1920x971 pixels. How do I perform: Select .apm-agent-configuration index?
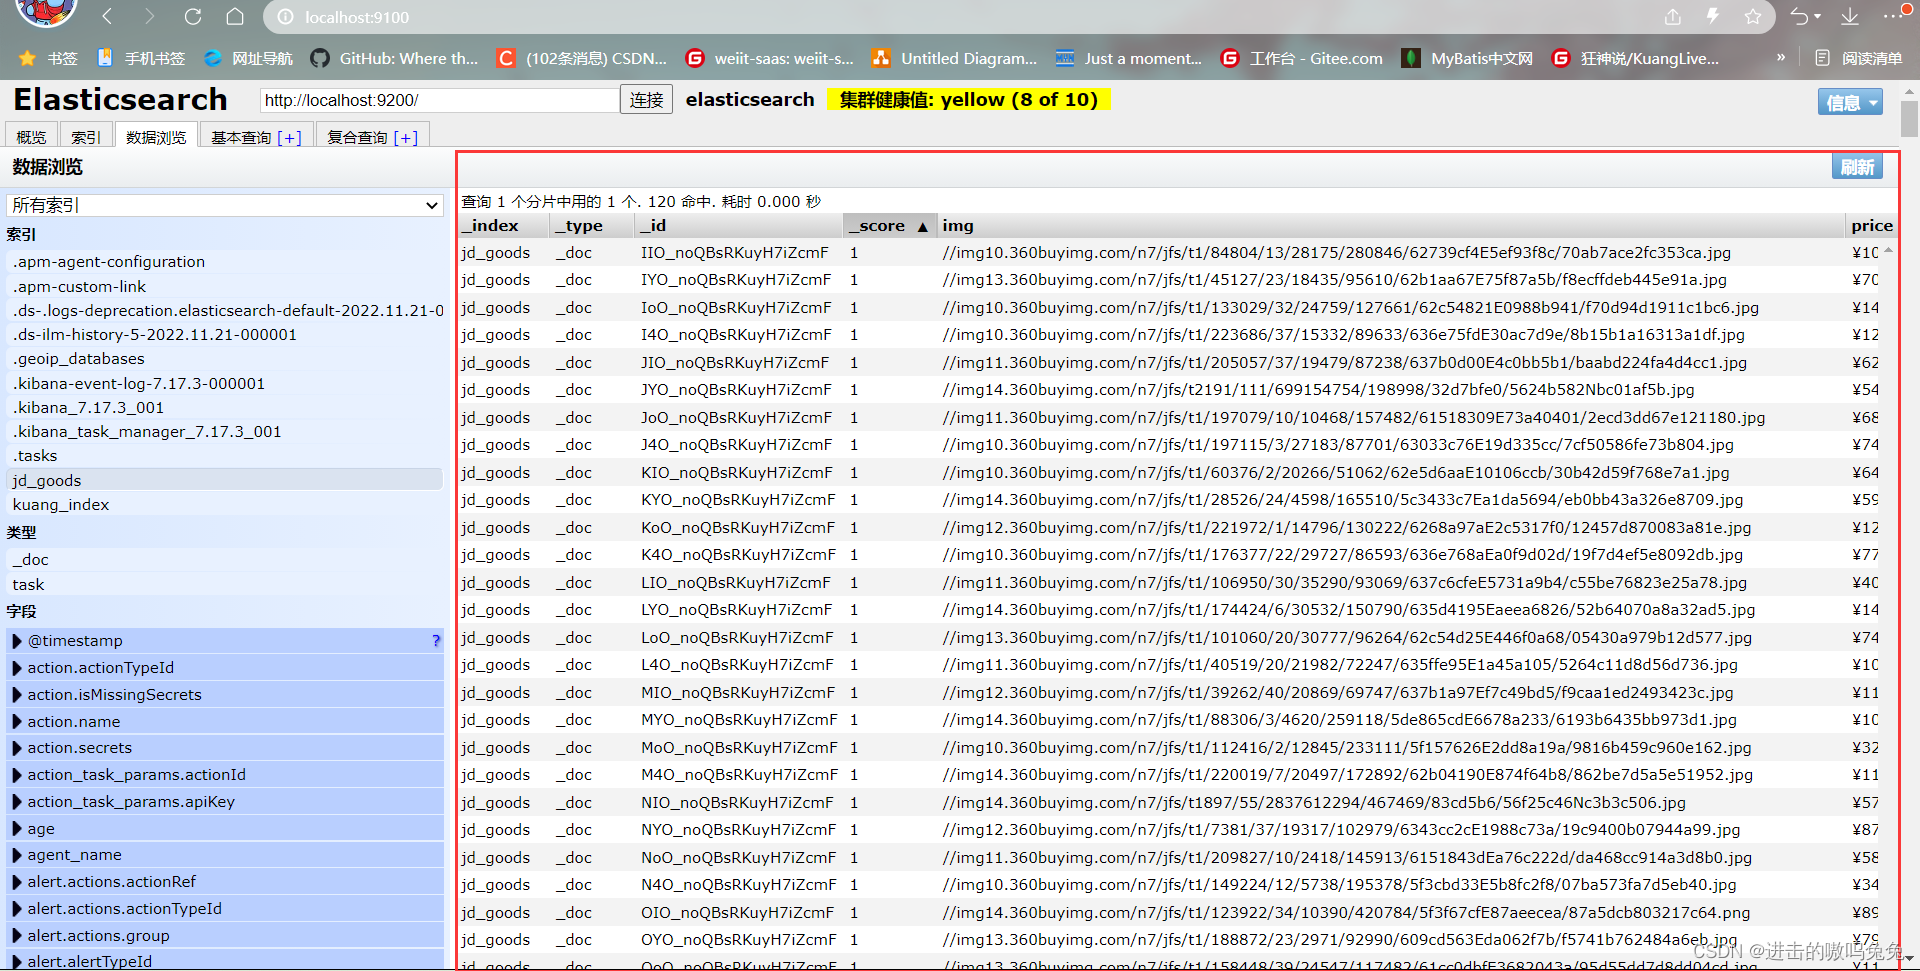[225, 261]
